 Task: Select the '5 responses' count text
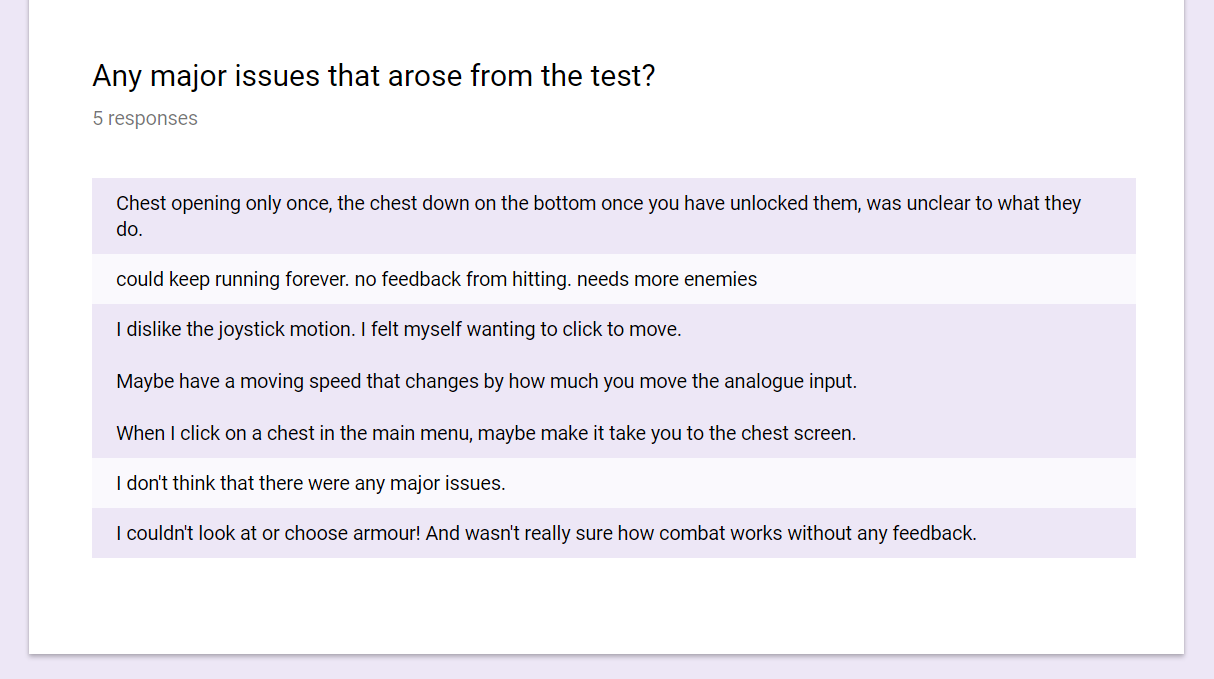(145, 118)
